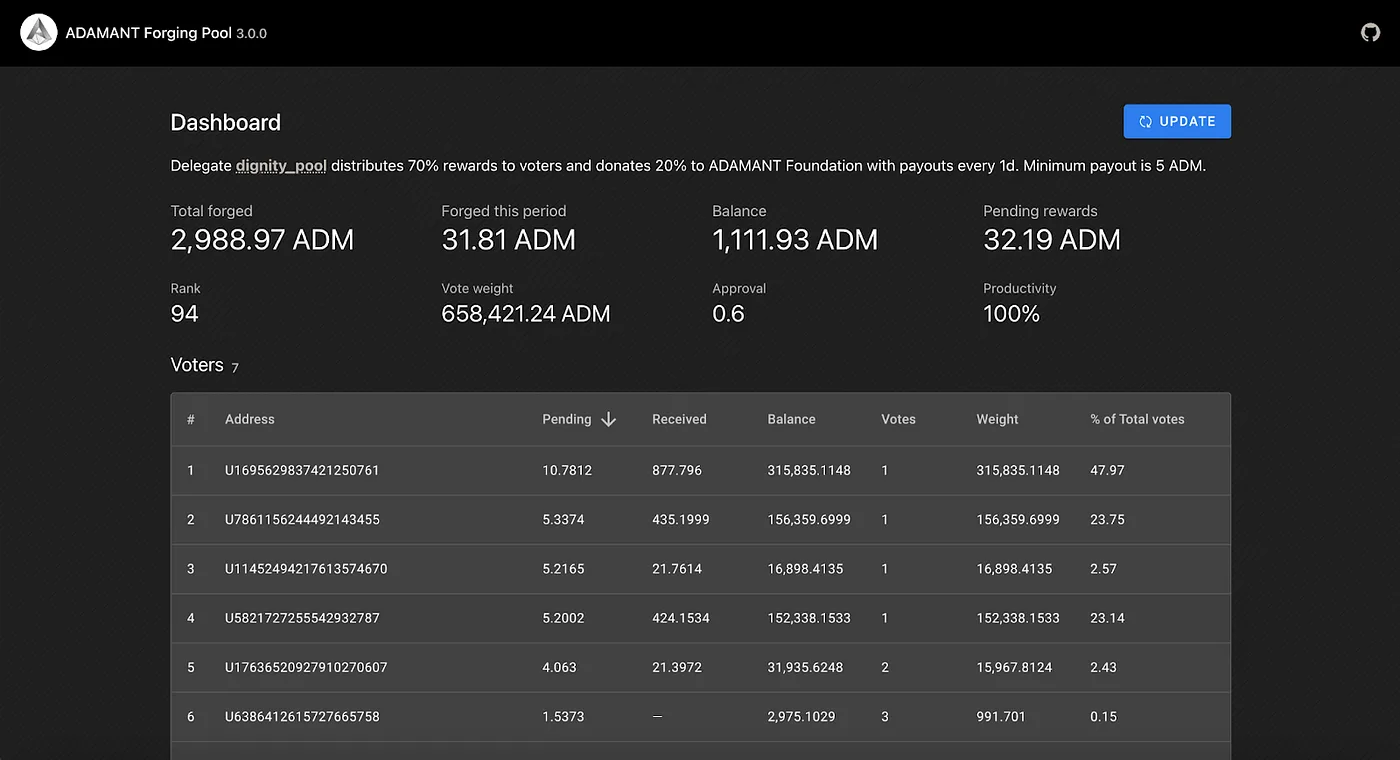The height and width of the screenshot is (760, 1400).
Task: Sort by Votes column header
Action: (x=898, y=419)
